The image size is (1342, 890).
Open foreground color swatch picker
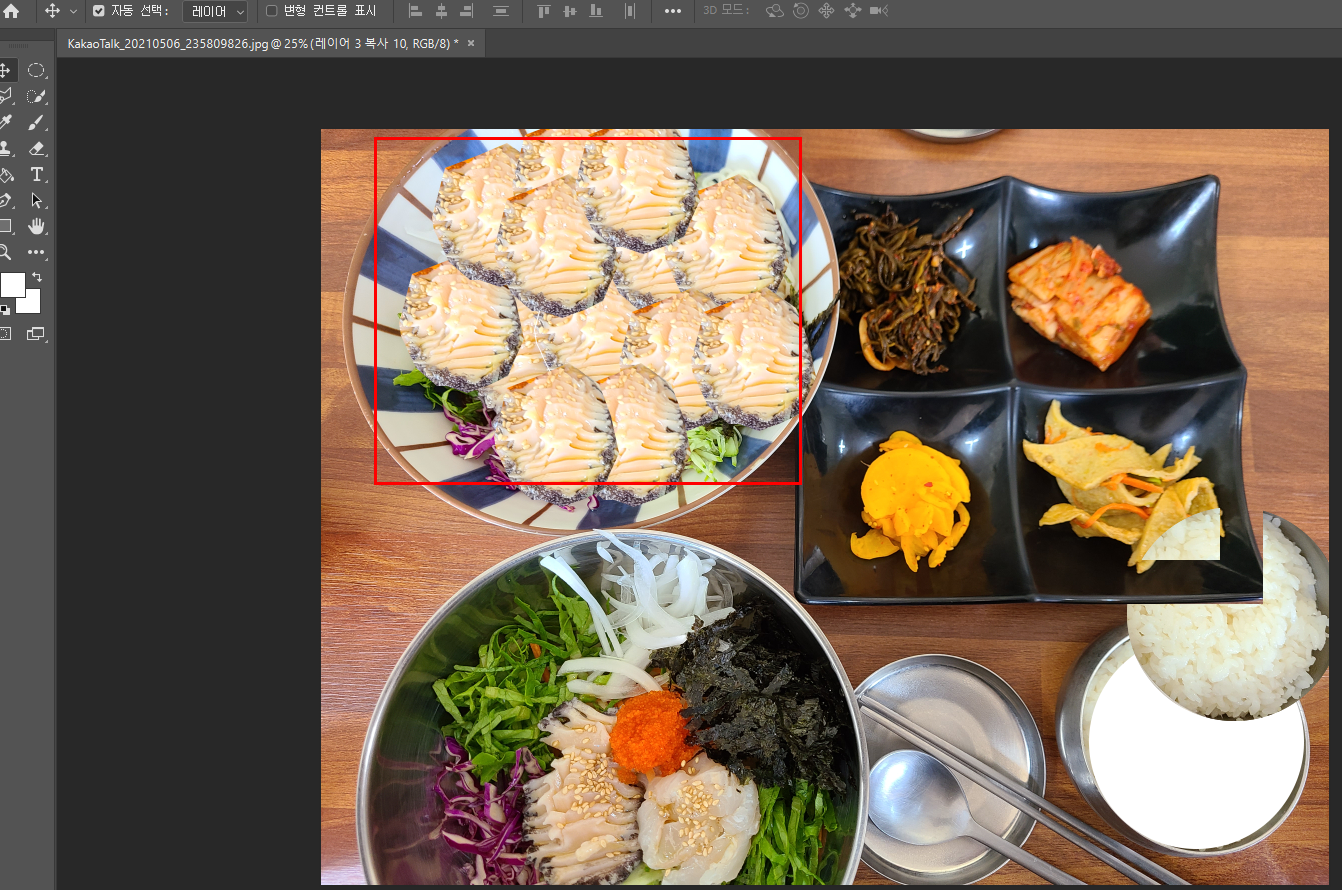(x=11, y=285)
